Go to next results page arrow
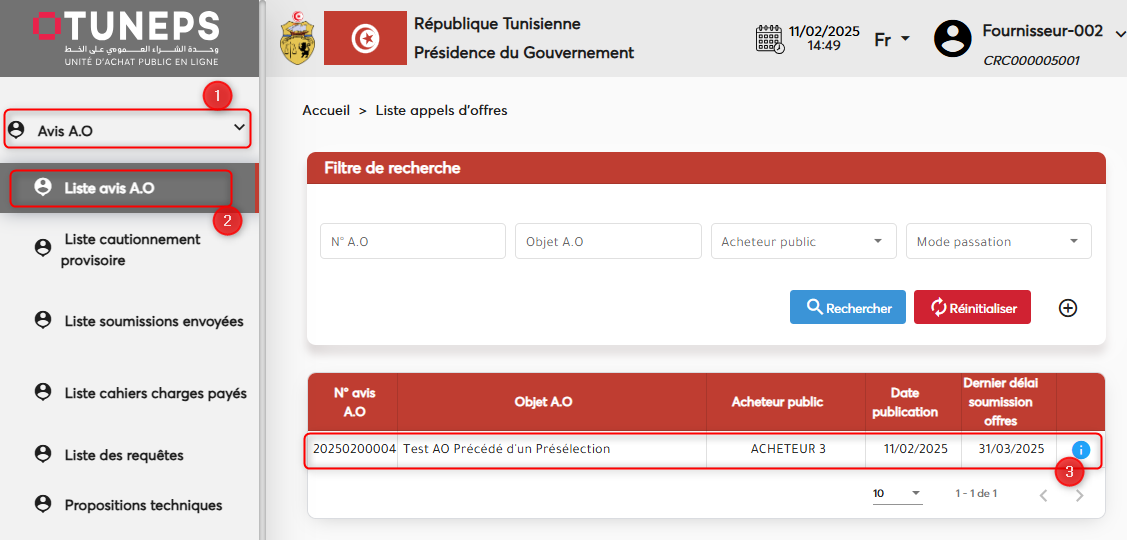This screenshot has width=1127, height=540. 1079,495
